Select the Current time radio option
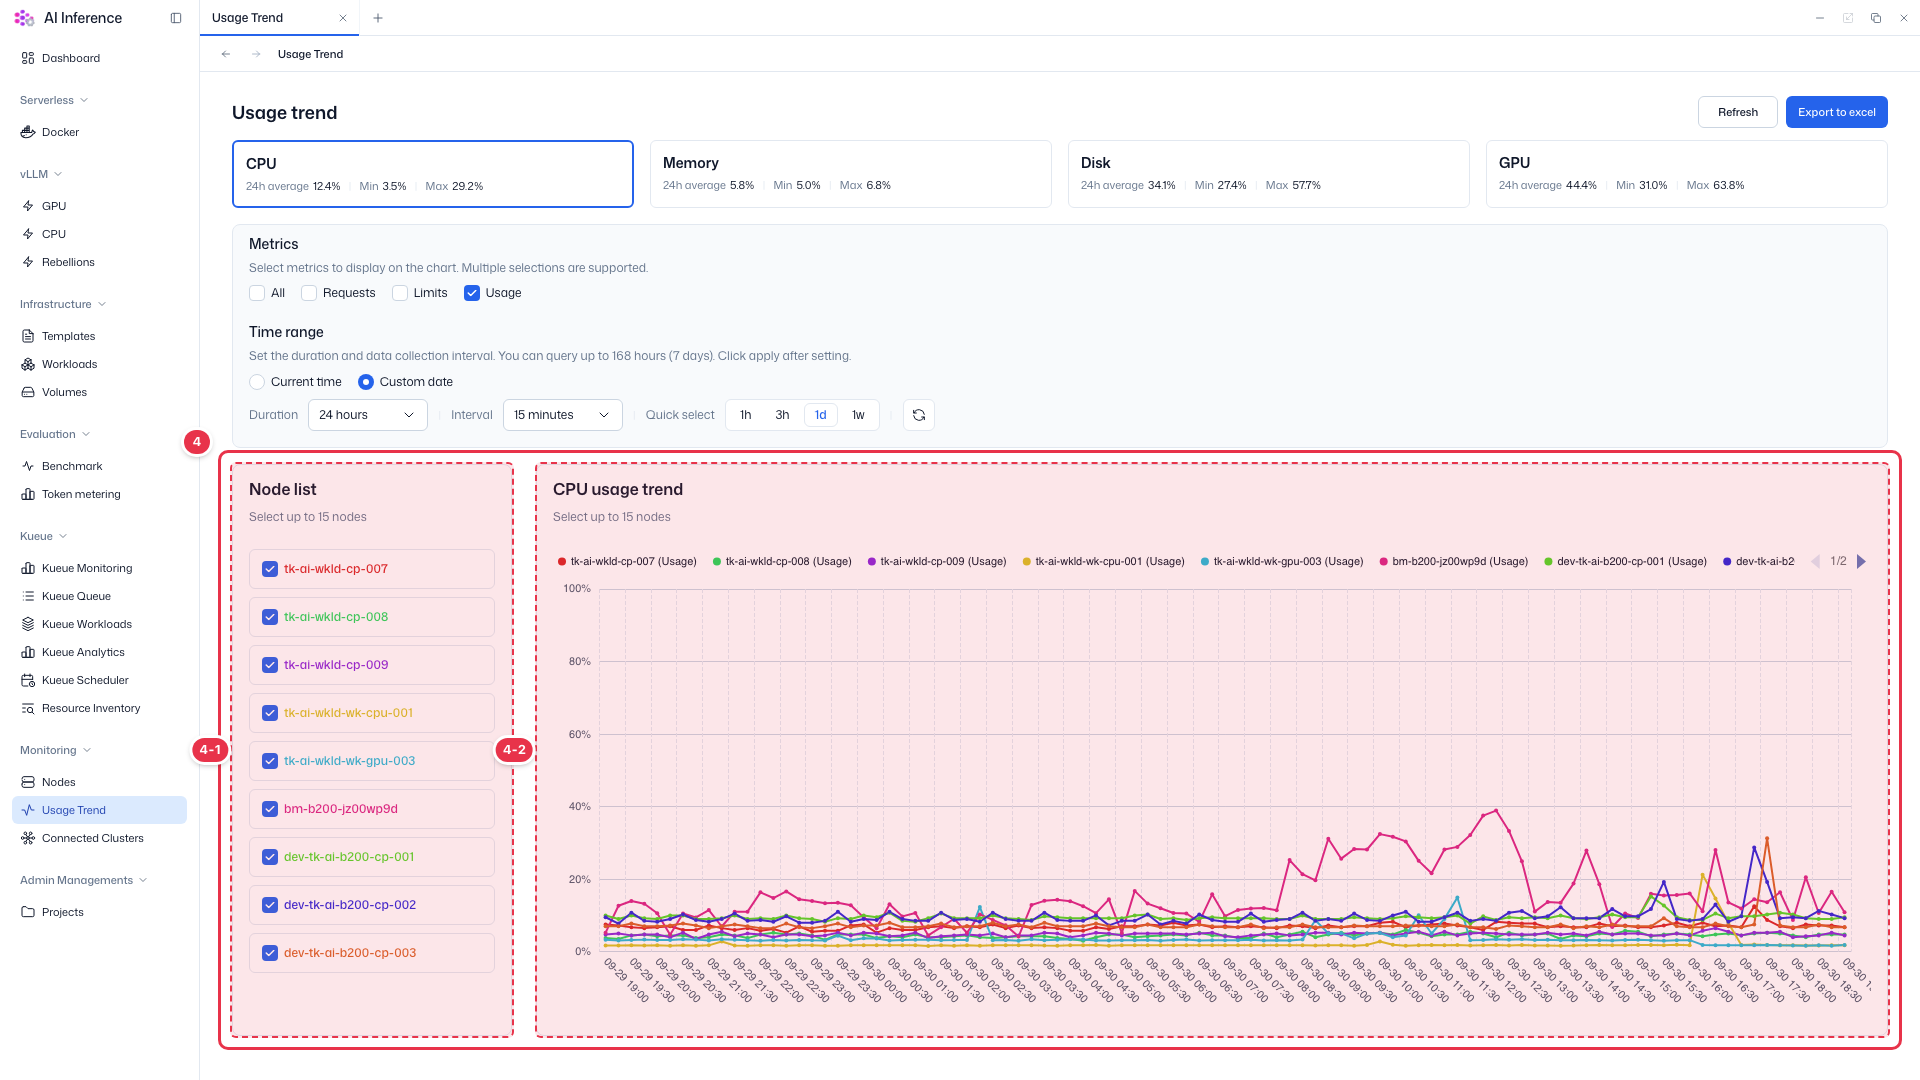Screen dimensions: 1920x1080 click(257, 382)
